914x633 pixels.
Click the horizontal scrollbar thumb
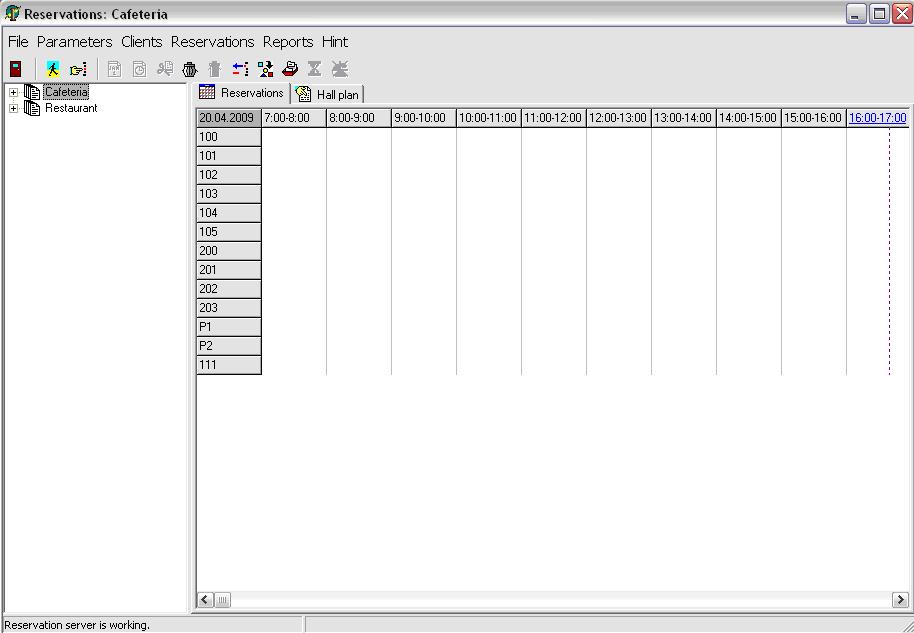coord(223,599)
